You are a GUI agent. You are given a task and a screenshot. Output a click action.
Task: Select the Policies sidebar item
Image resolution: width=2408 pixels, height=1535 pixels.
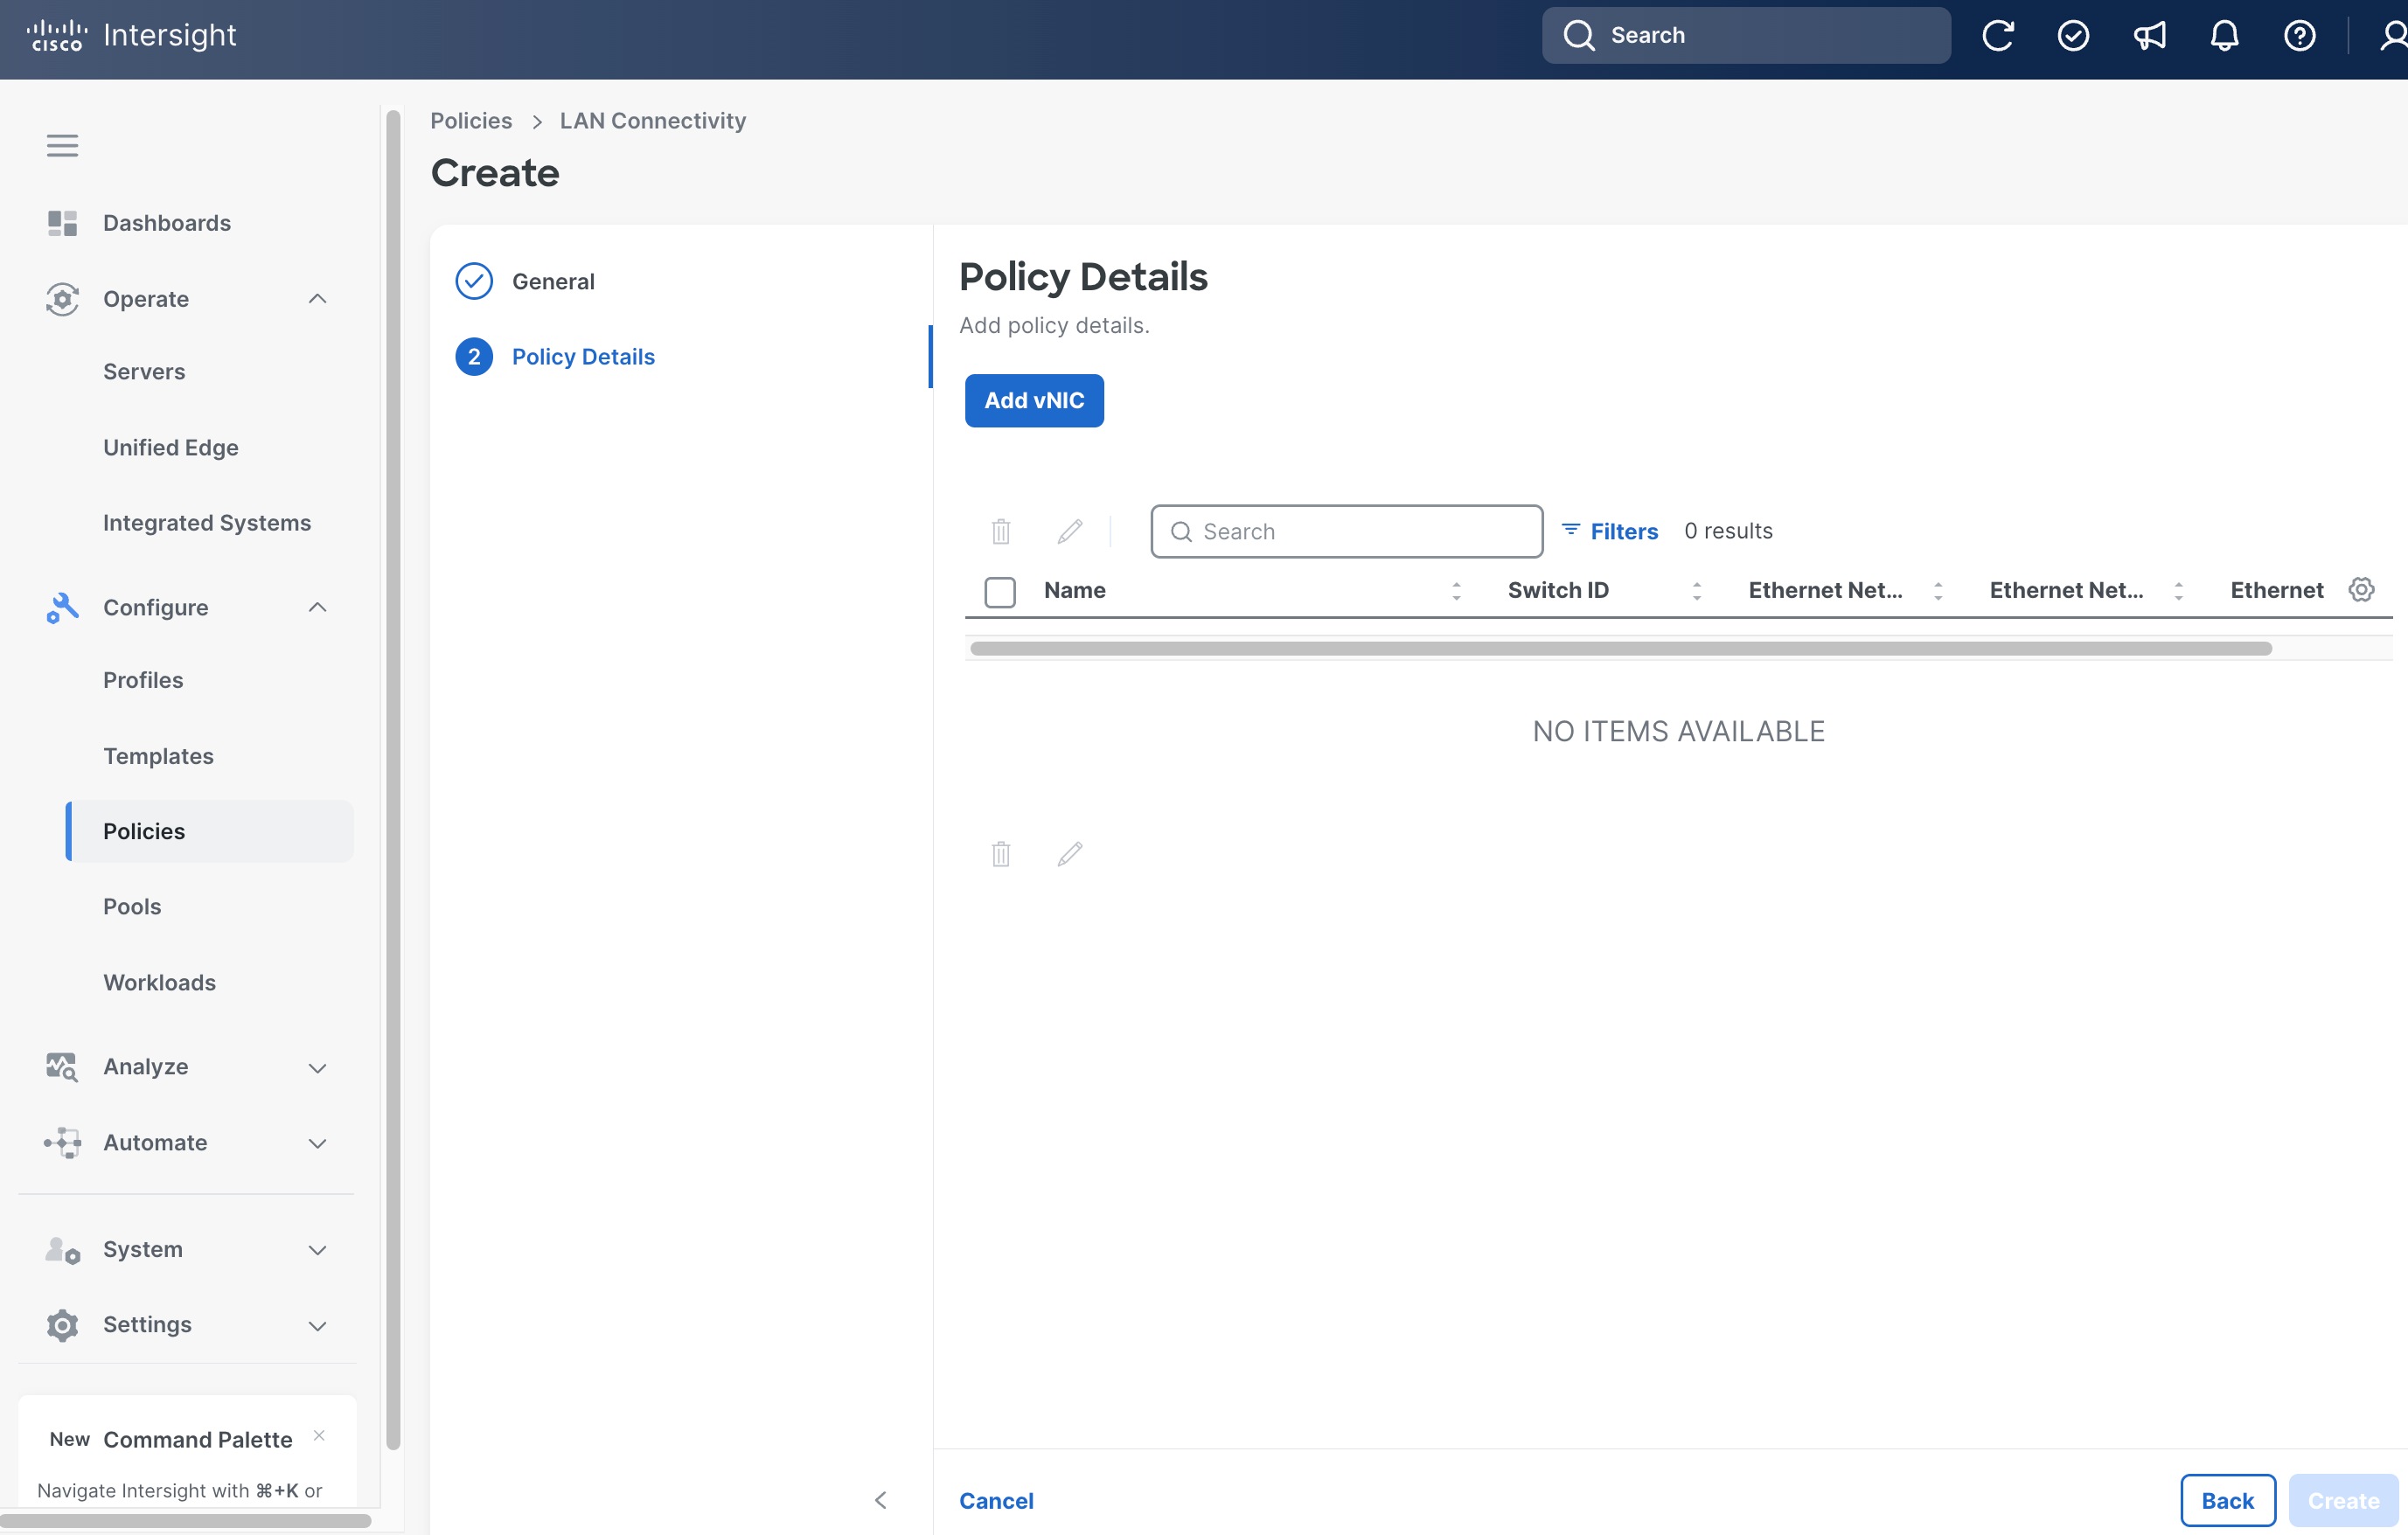210,831
